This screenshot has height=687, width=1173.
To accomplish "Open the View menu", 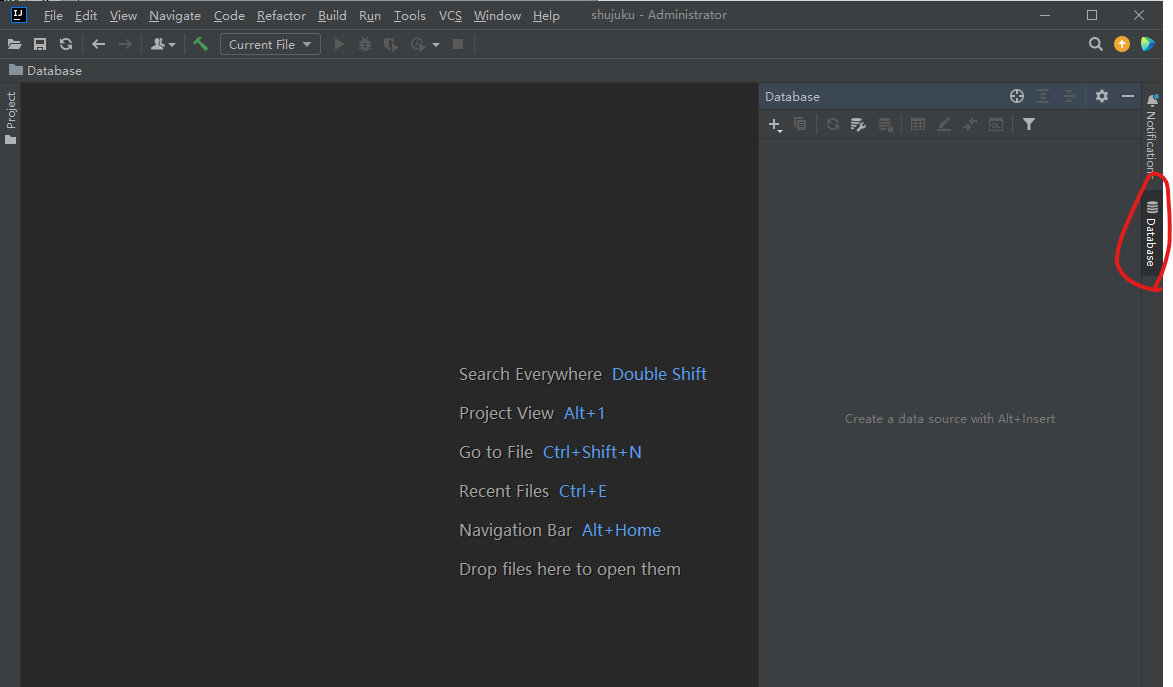I will pyautogui.click(x=123, y=15).
